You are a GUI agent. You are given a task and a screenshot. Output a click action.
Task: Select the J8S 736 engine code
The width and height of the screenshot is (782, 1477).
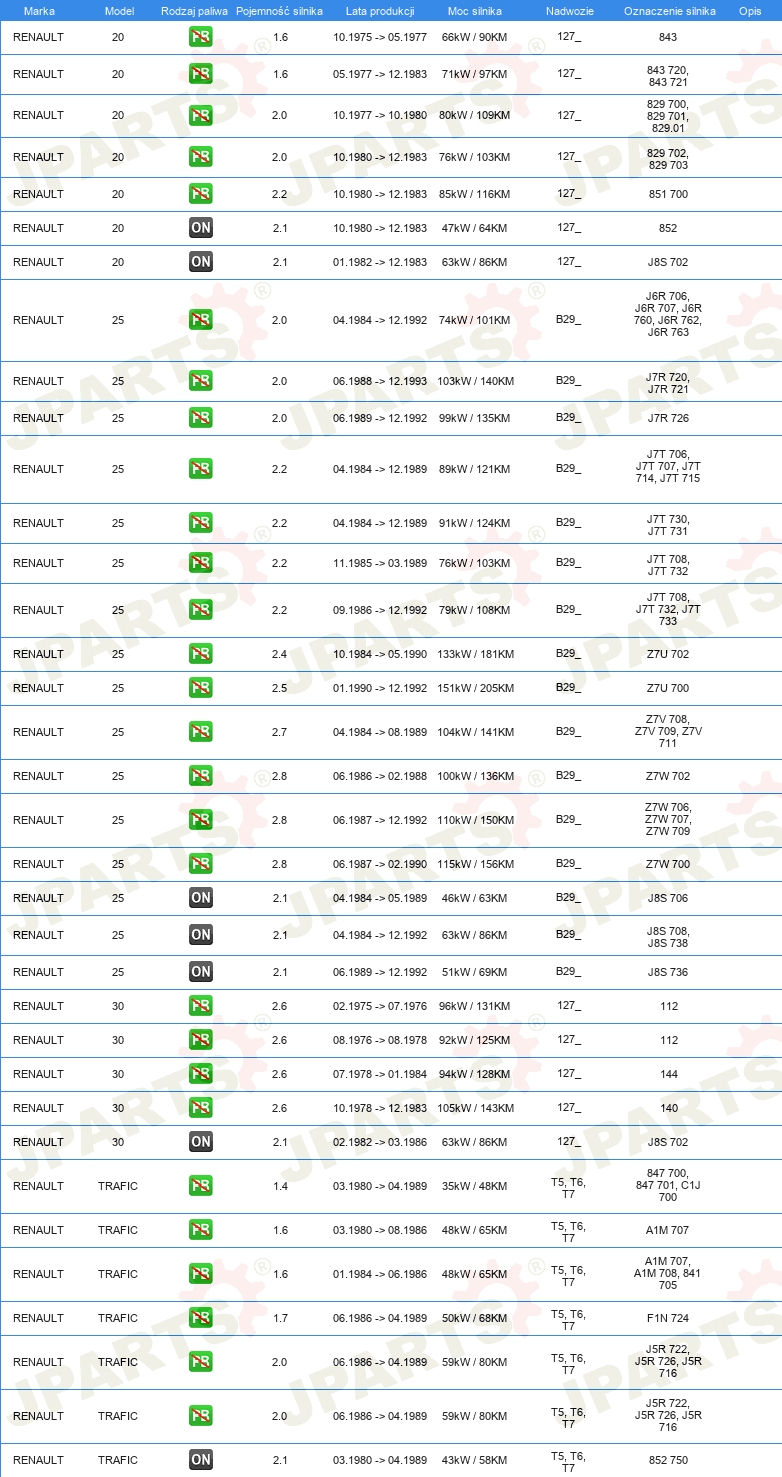coord(668,973)
